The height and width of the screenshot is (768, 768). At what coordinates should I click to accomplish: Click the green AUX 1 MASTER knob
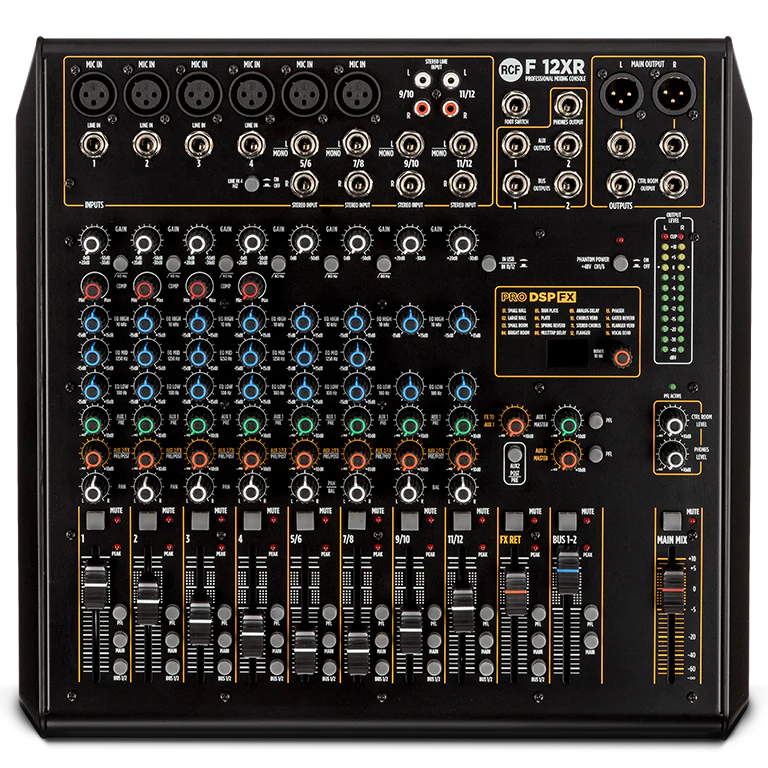(568, 424)
